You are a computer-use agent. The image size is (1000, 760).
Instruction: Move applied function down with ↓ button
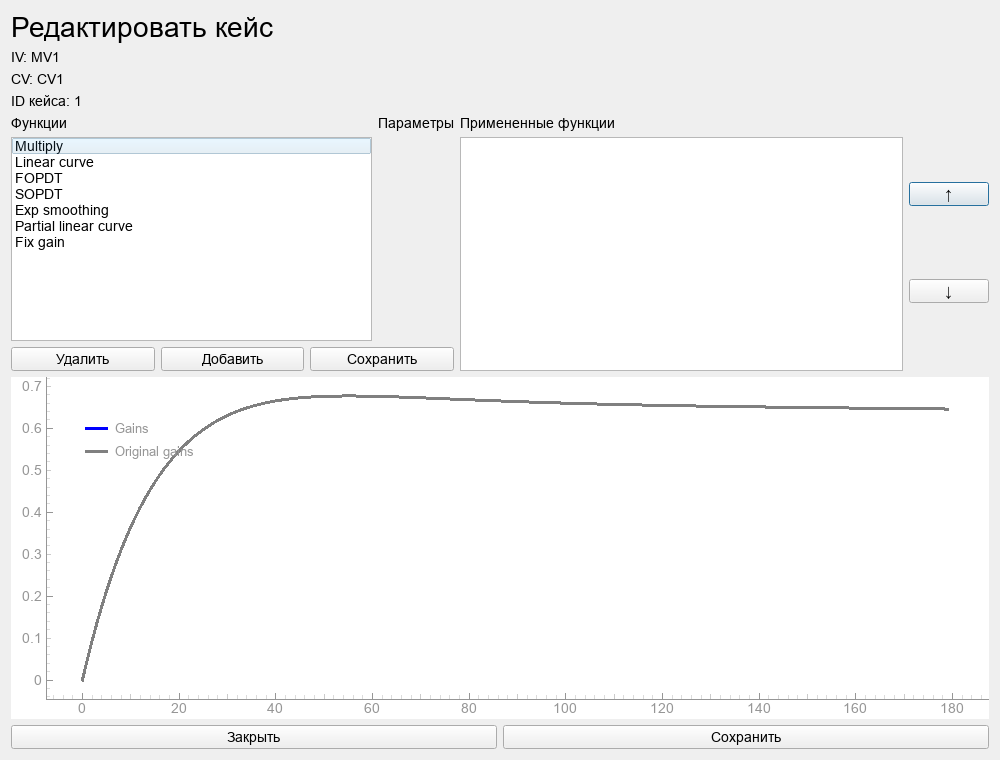click(x=948, y=291)
